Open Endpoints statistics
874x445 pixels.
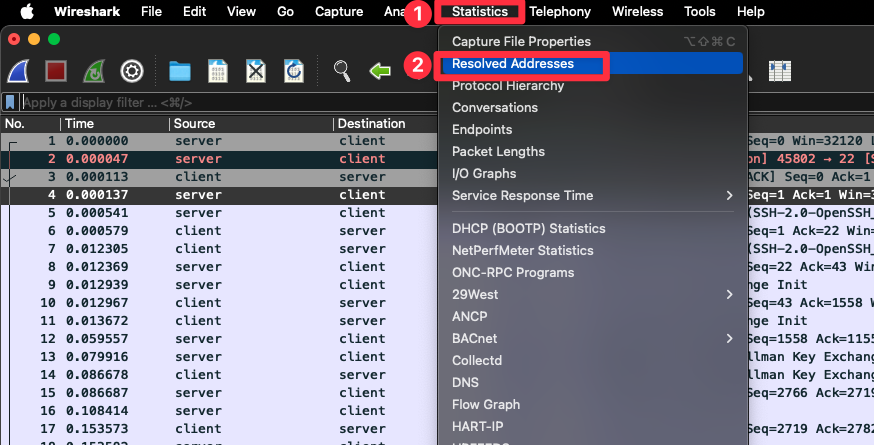(593, 129)
